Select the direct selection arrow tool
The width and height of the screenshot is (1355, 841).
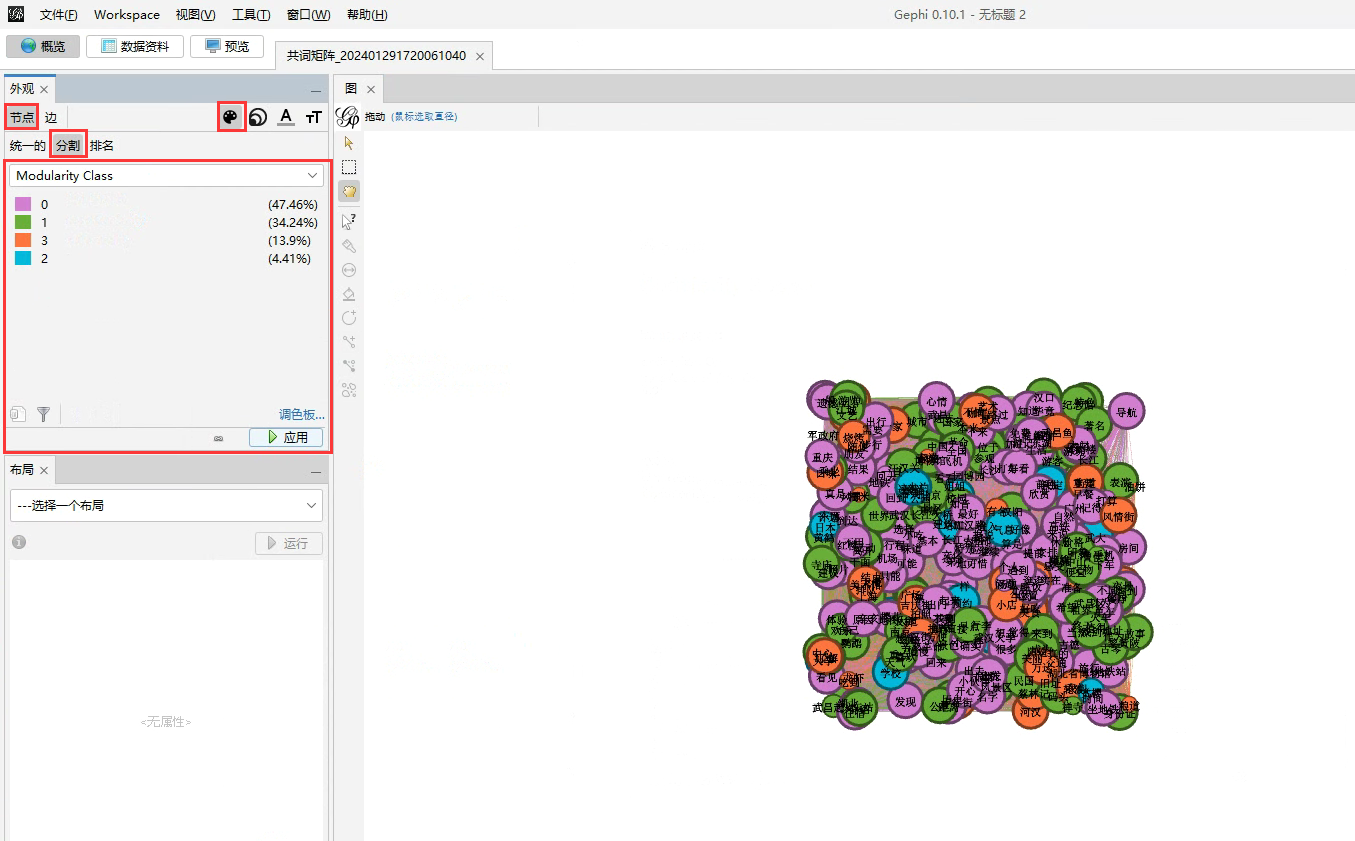[348, 144]
